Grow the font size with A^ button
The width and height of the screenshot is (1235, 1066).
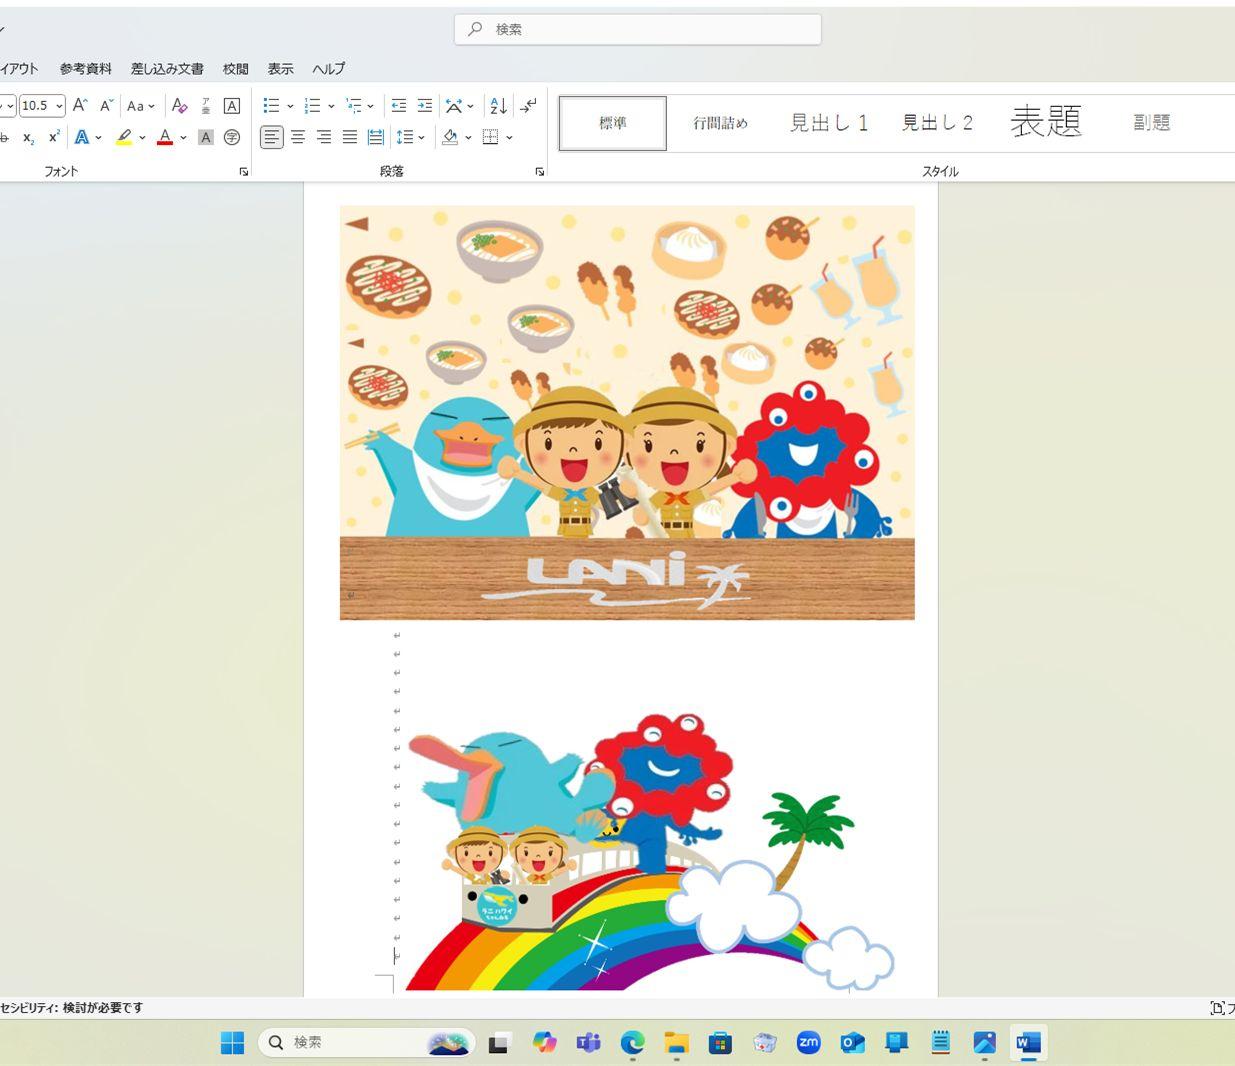pos(80,105)
